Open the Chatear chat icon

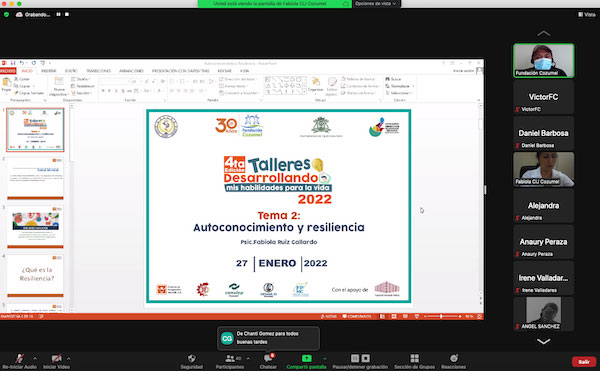[x=268, y=358]
